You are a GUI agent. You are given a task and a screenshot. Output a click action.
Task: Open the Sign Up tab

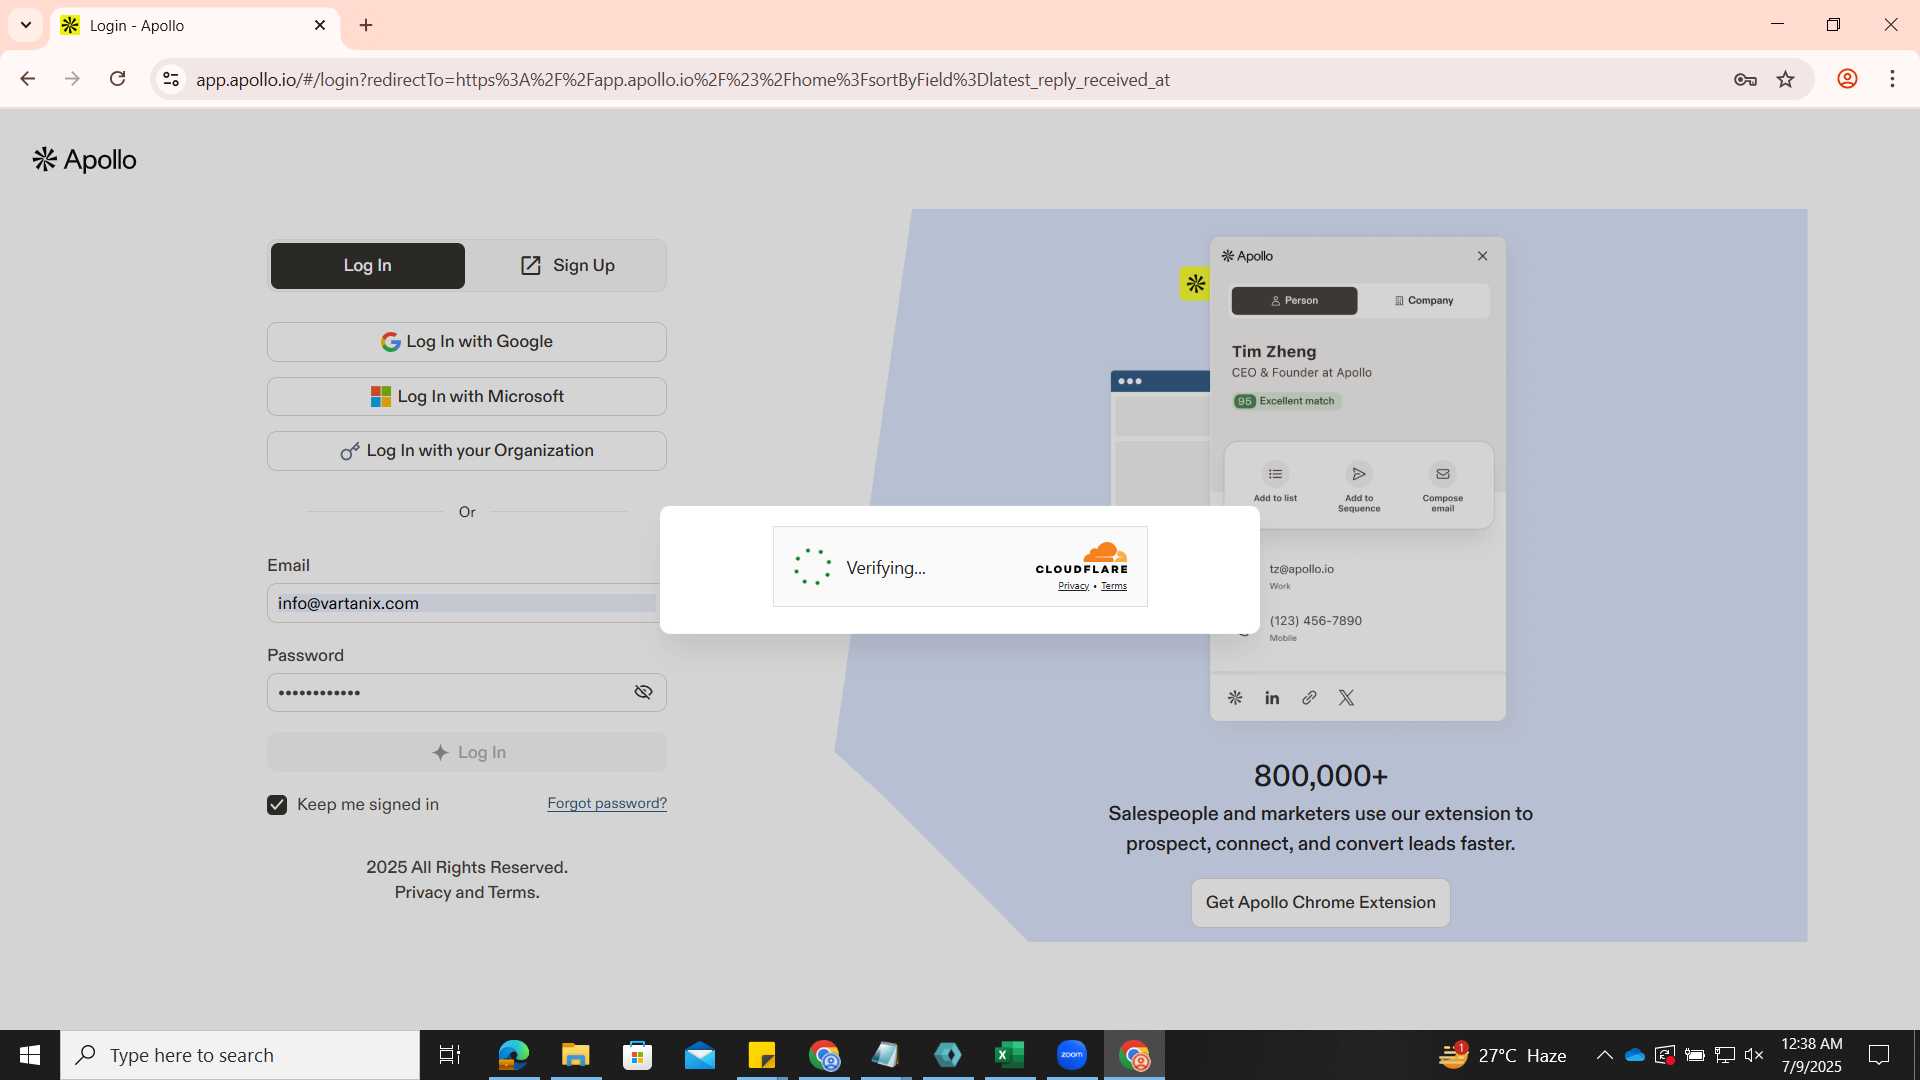point(567,266)
